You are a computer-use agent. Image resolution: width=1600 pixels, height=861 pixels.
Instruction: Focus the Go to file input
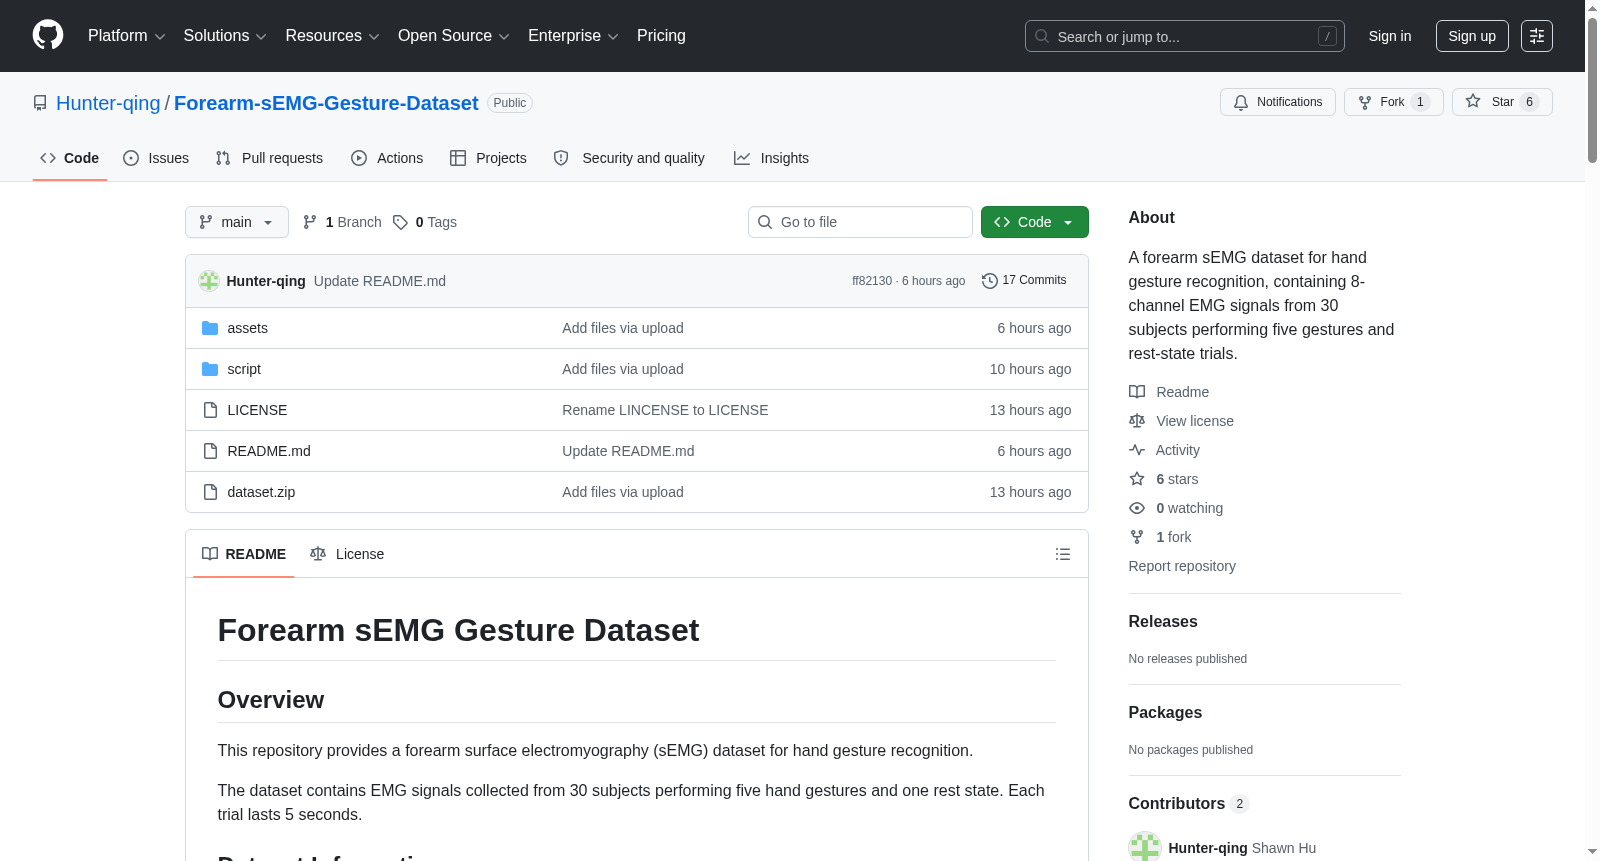tap(860, 222)
